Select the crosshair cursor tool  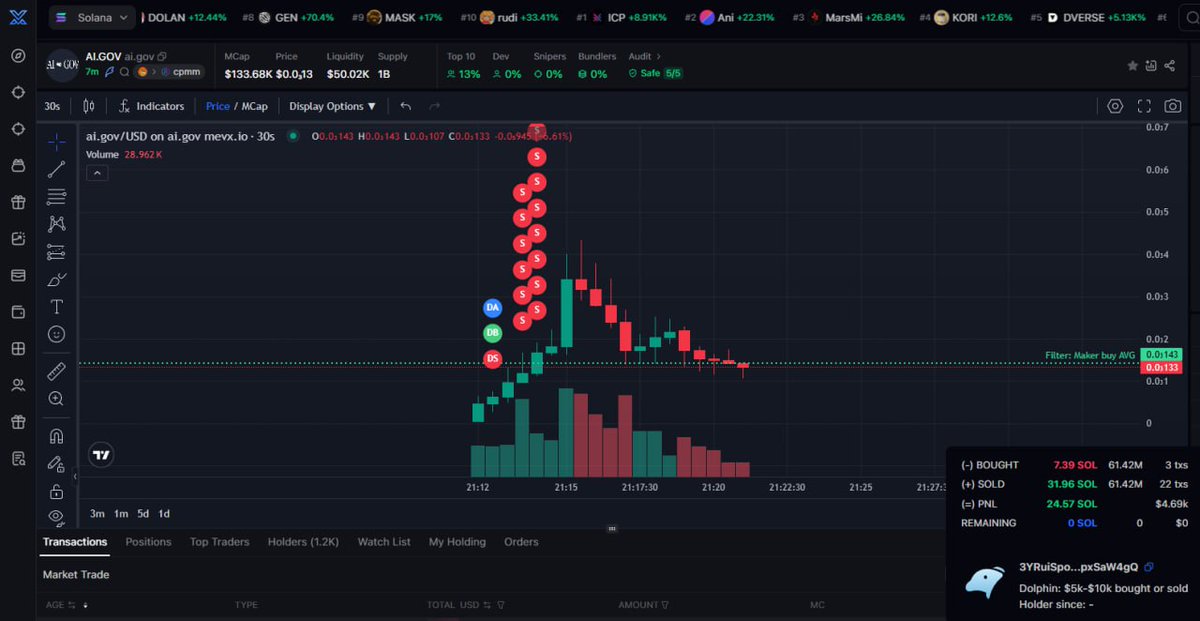[x=57, y=142]
